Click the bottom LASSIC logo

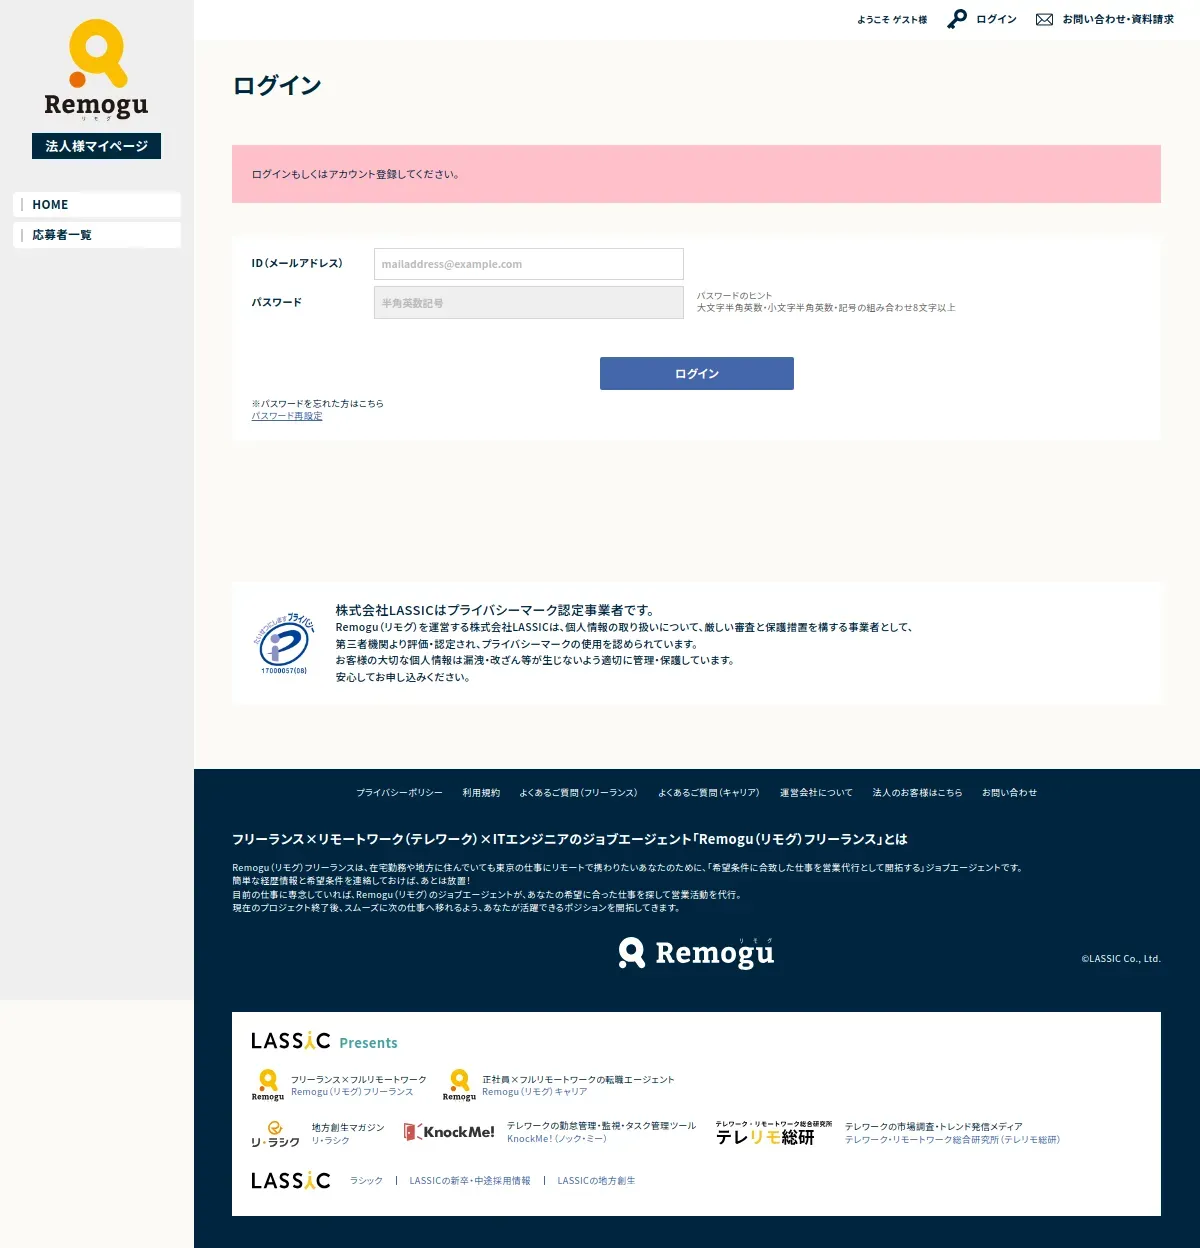tap(290, 1180)
